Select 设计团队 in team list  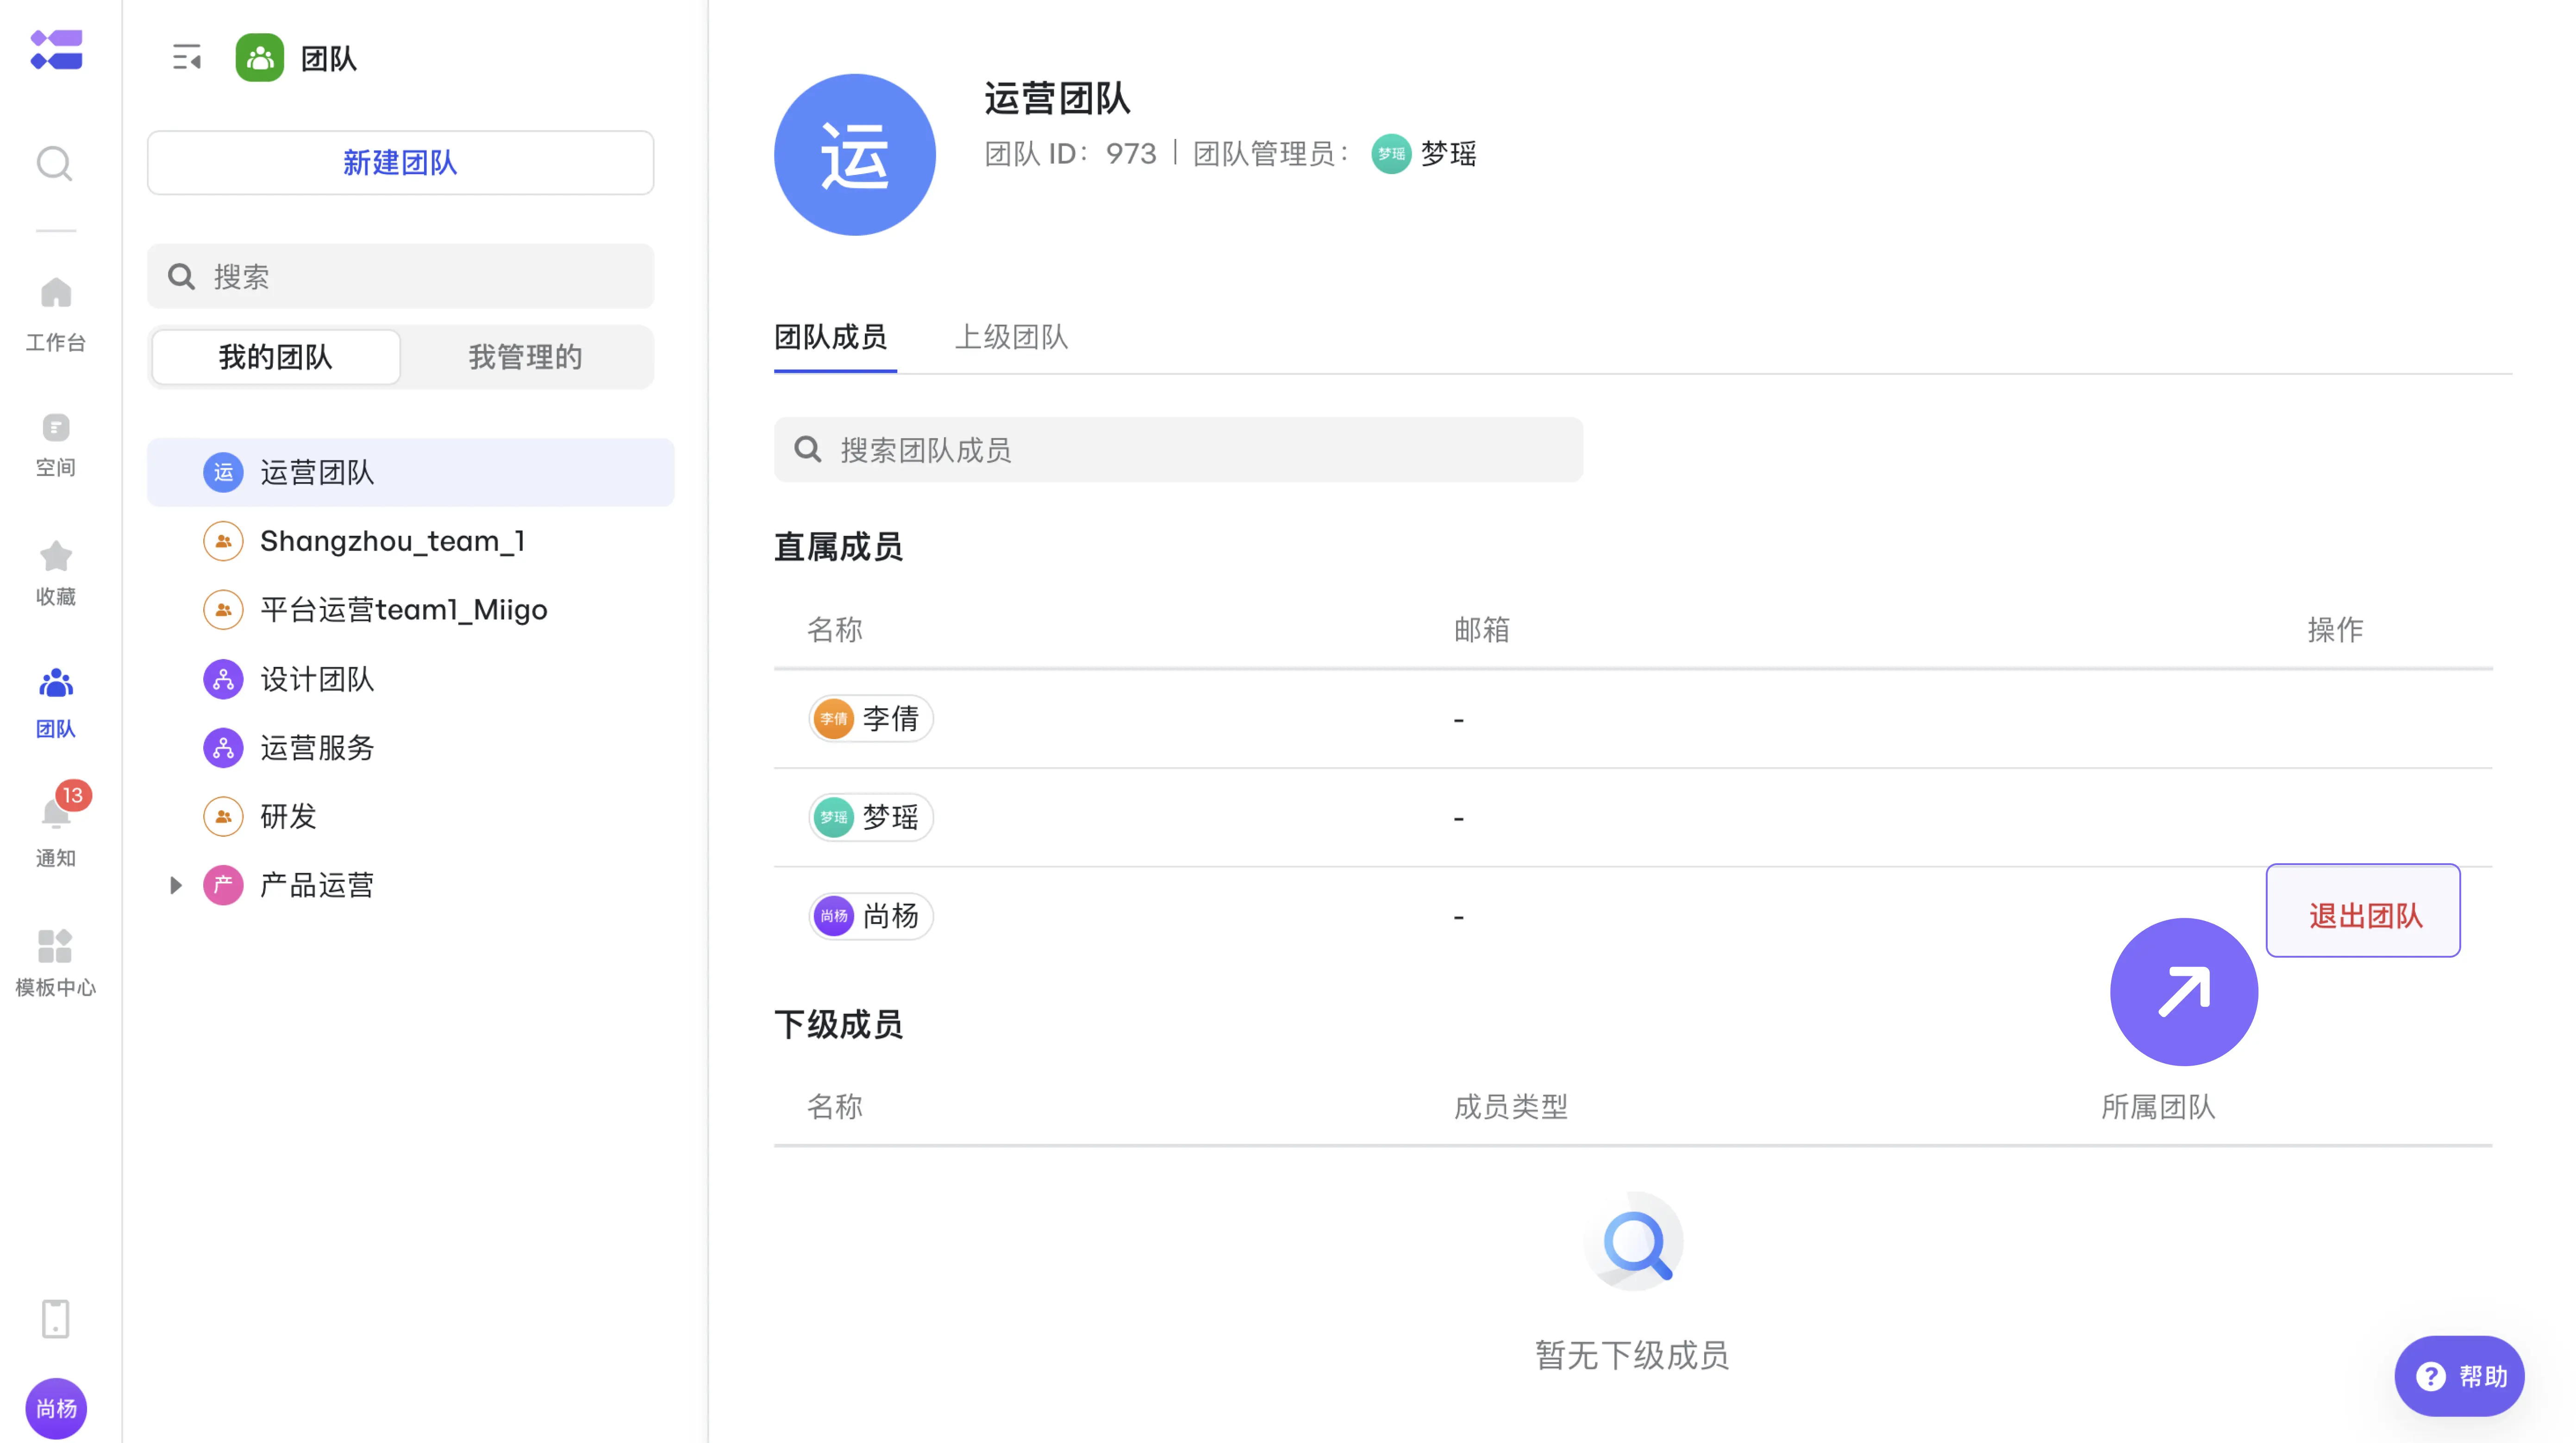[x=411, y=679]
